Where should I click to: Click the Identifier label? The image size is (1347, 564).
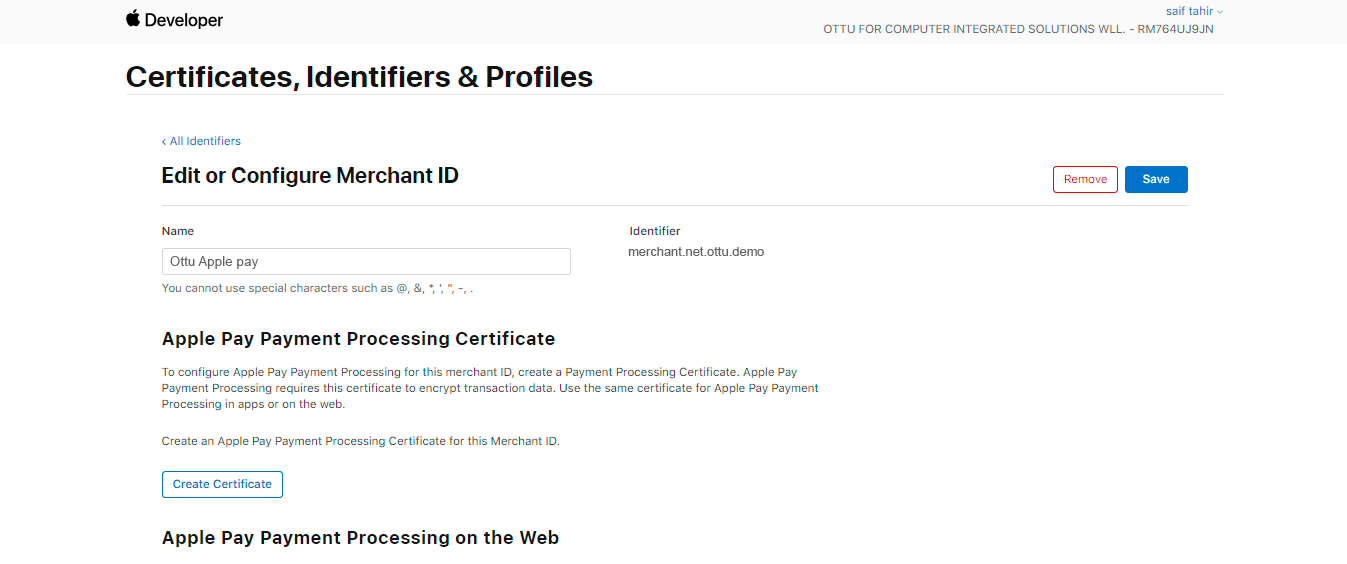pos(655,231)
